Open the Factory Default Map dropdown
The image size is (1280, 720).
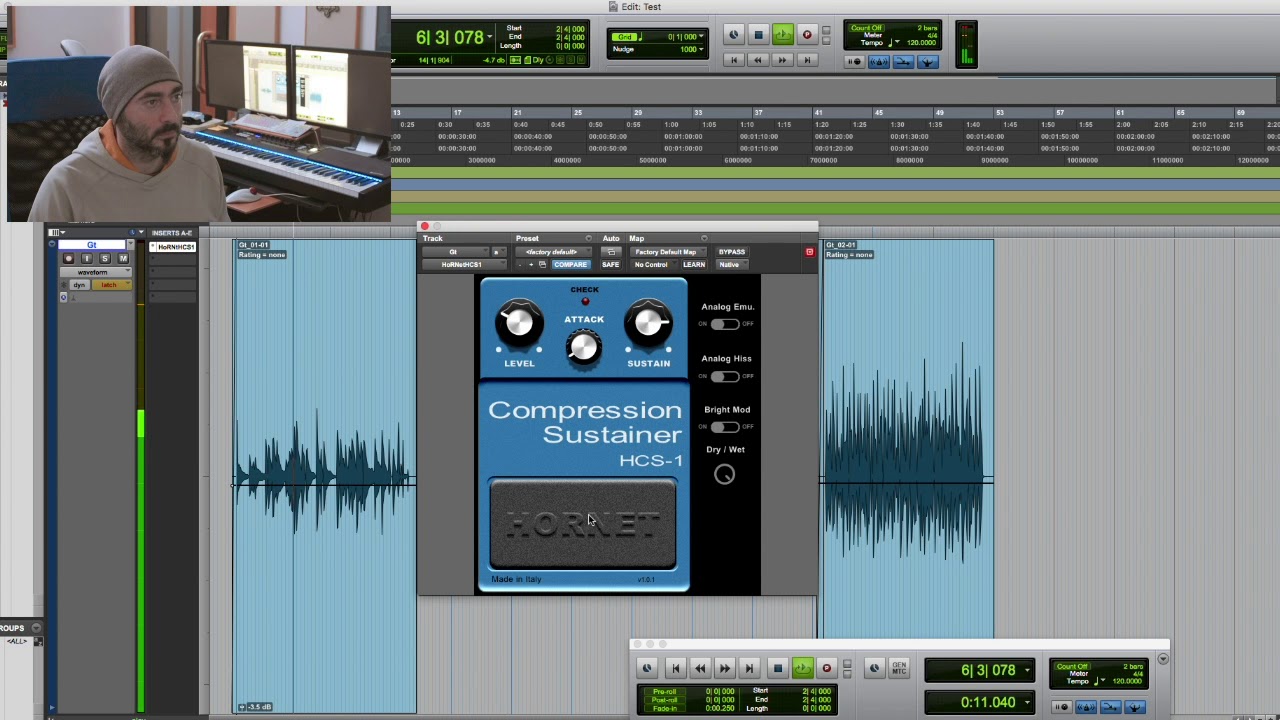coord(666,252)
